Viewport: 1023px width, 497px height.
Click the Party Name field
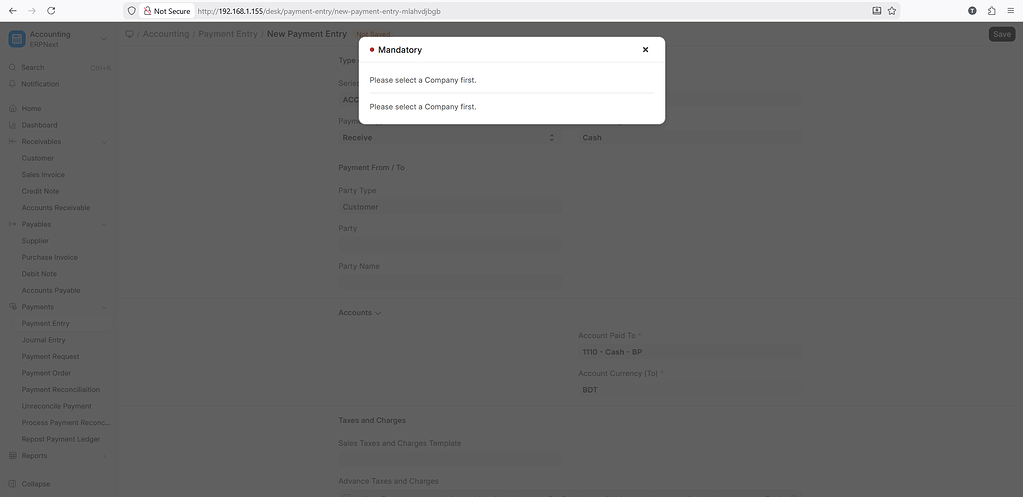pyautogui.click(x=450, y=282)
